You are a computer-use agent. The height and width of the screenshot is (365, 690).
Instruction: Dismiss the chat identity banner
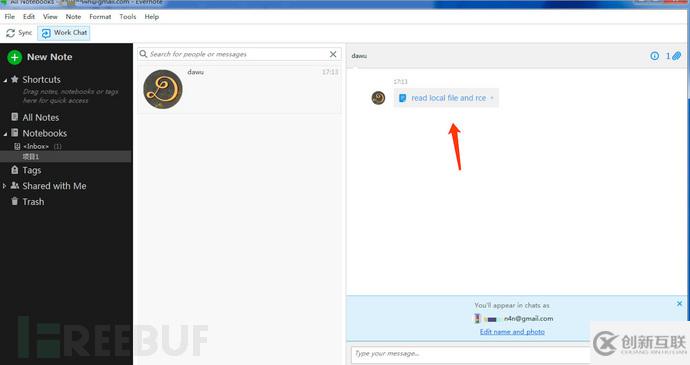coord(679,304)
